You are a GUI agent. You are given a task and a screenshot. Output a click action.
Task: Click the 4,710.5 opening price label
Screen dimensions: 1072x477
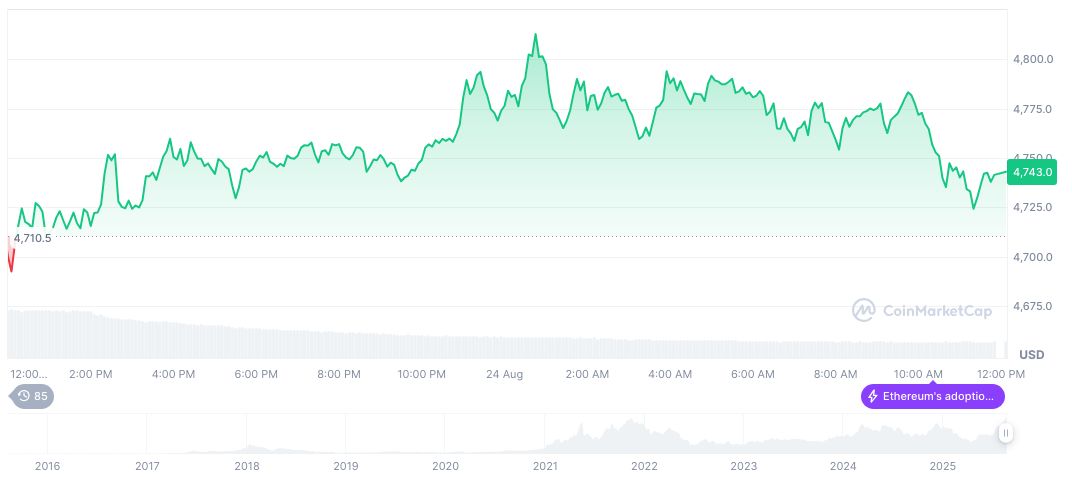coord(33,238)
